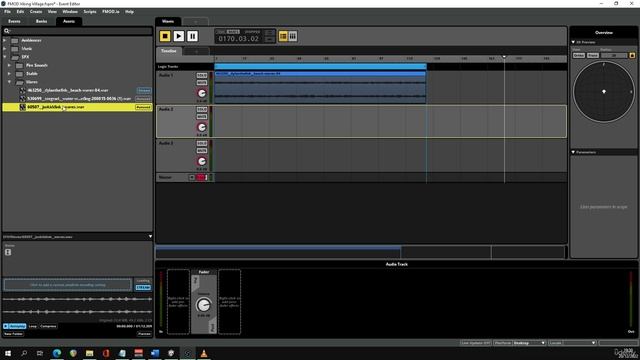
Task: Click the Stable folder icon
Action: (x=19, y=74)
